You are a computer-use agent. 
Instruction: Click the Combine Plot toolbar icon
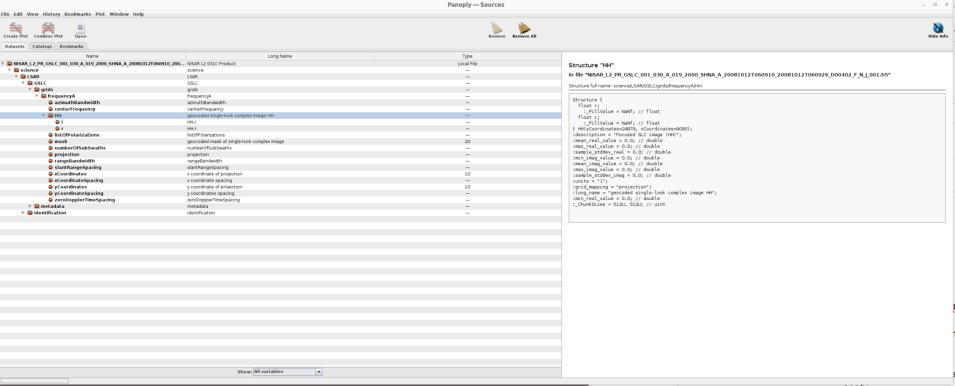[48, 27]
